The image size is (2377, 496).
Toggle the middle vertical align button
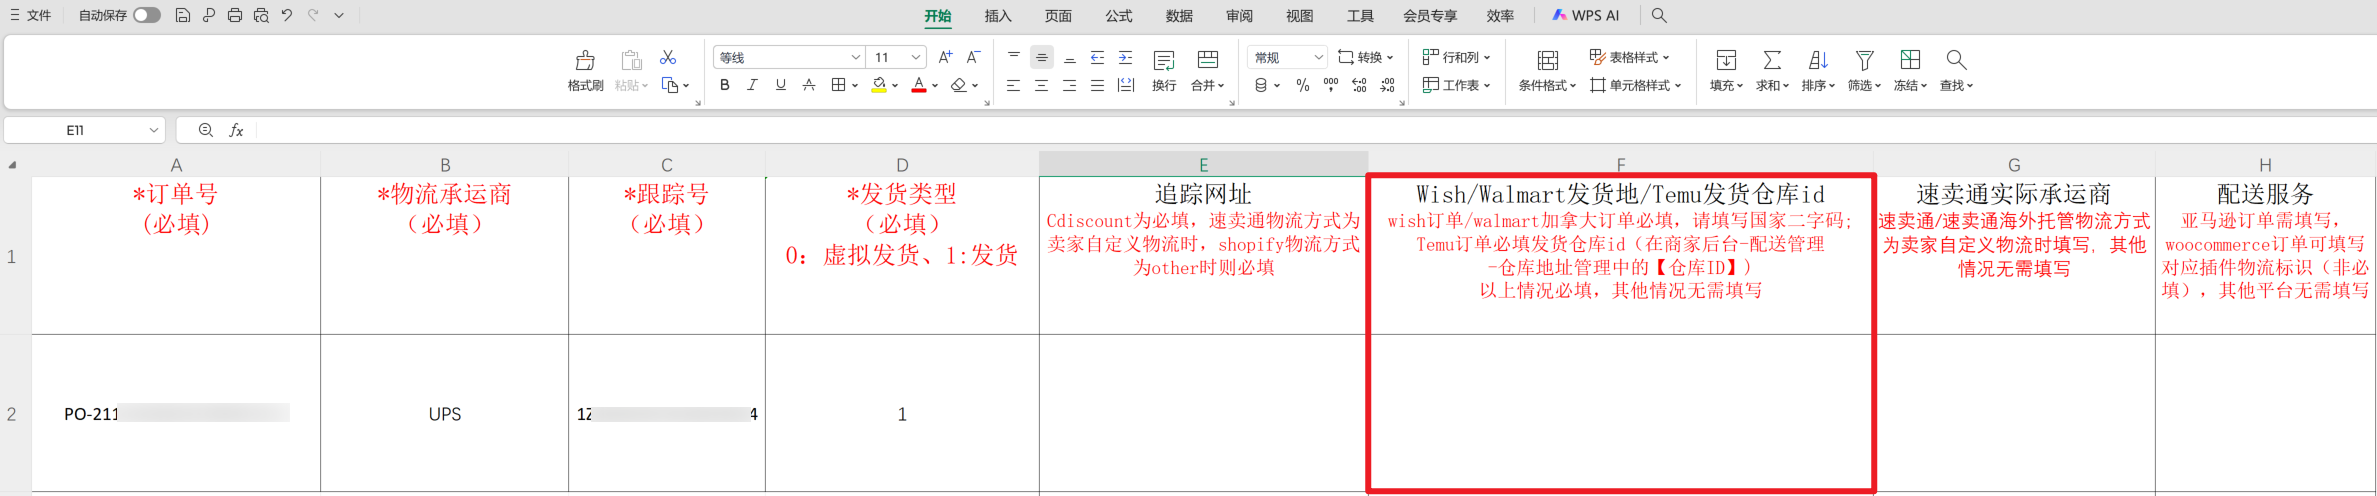coord(1041,57)
